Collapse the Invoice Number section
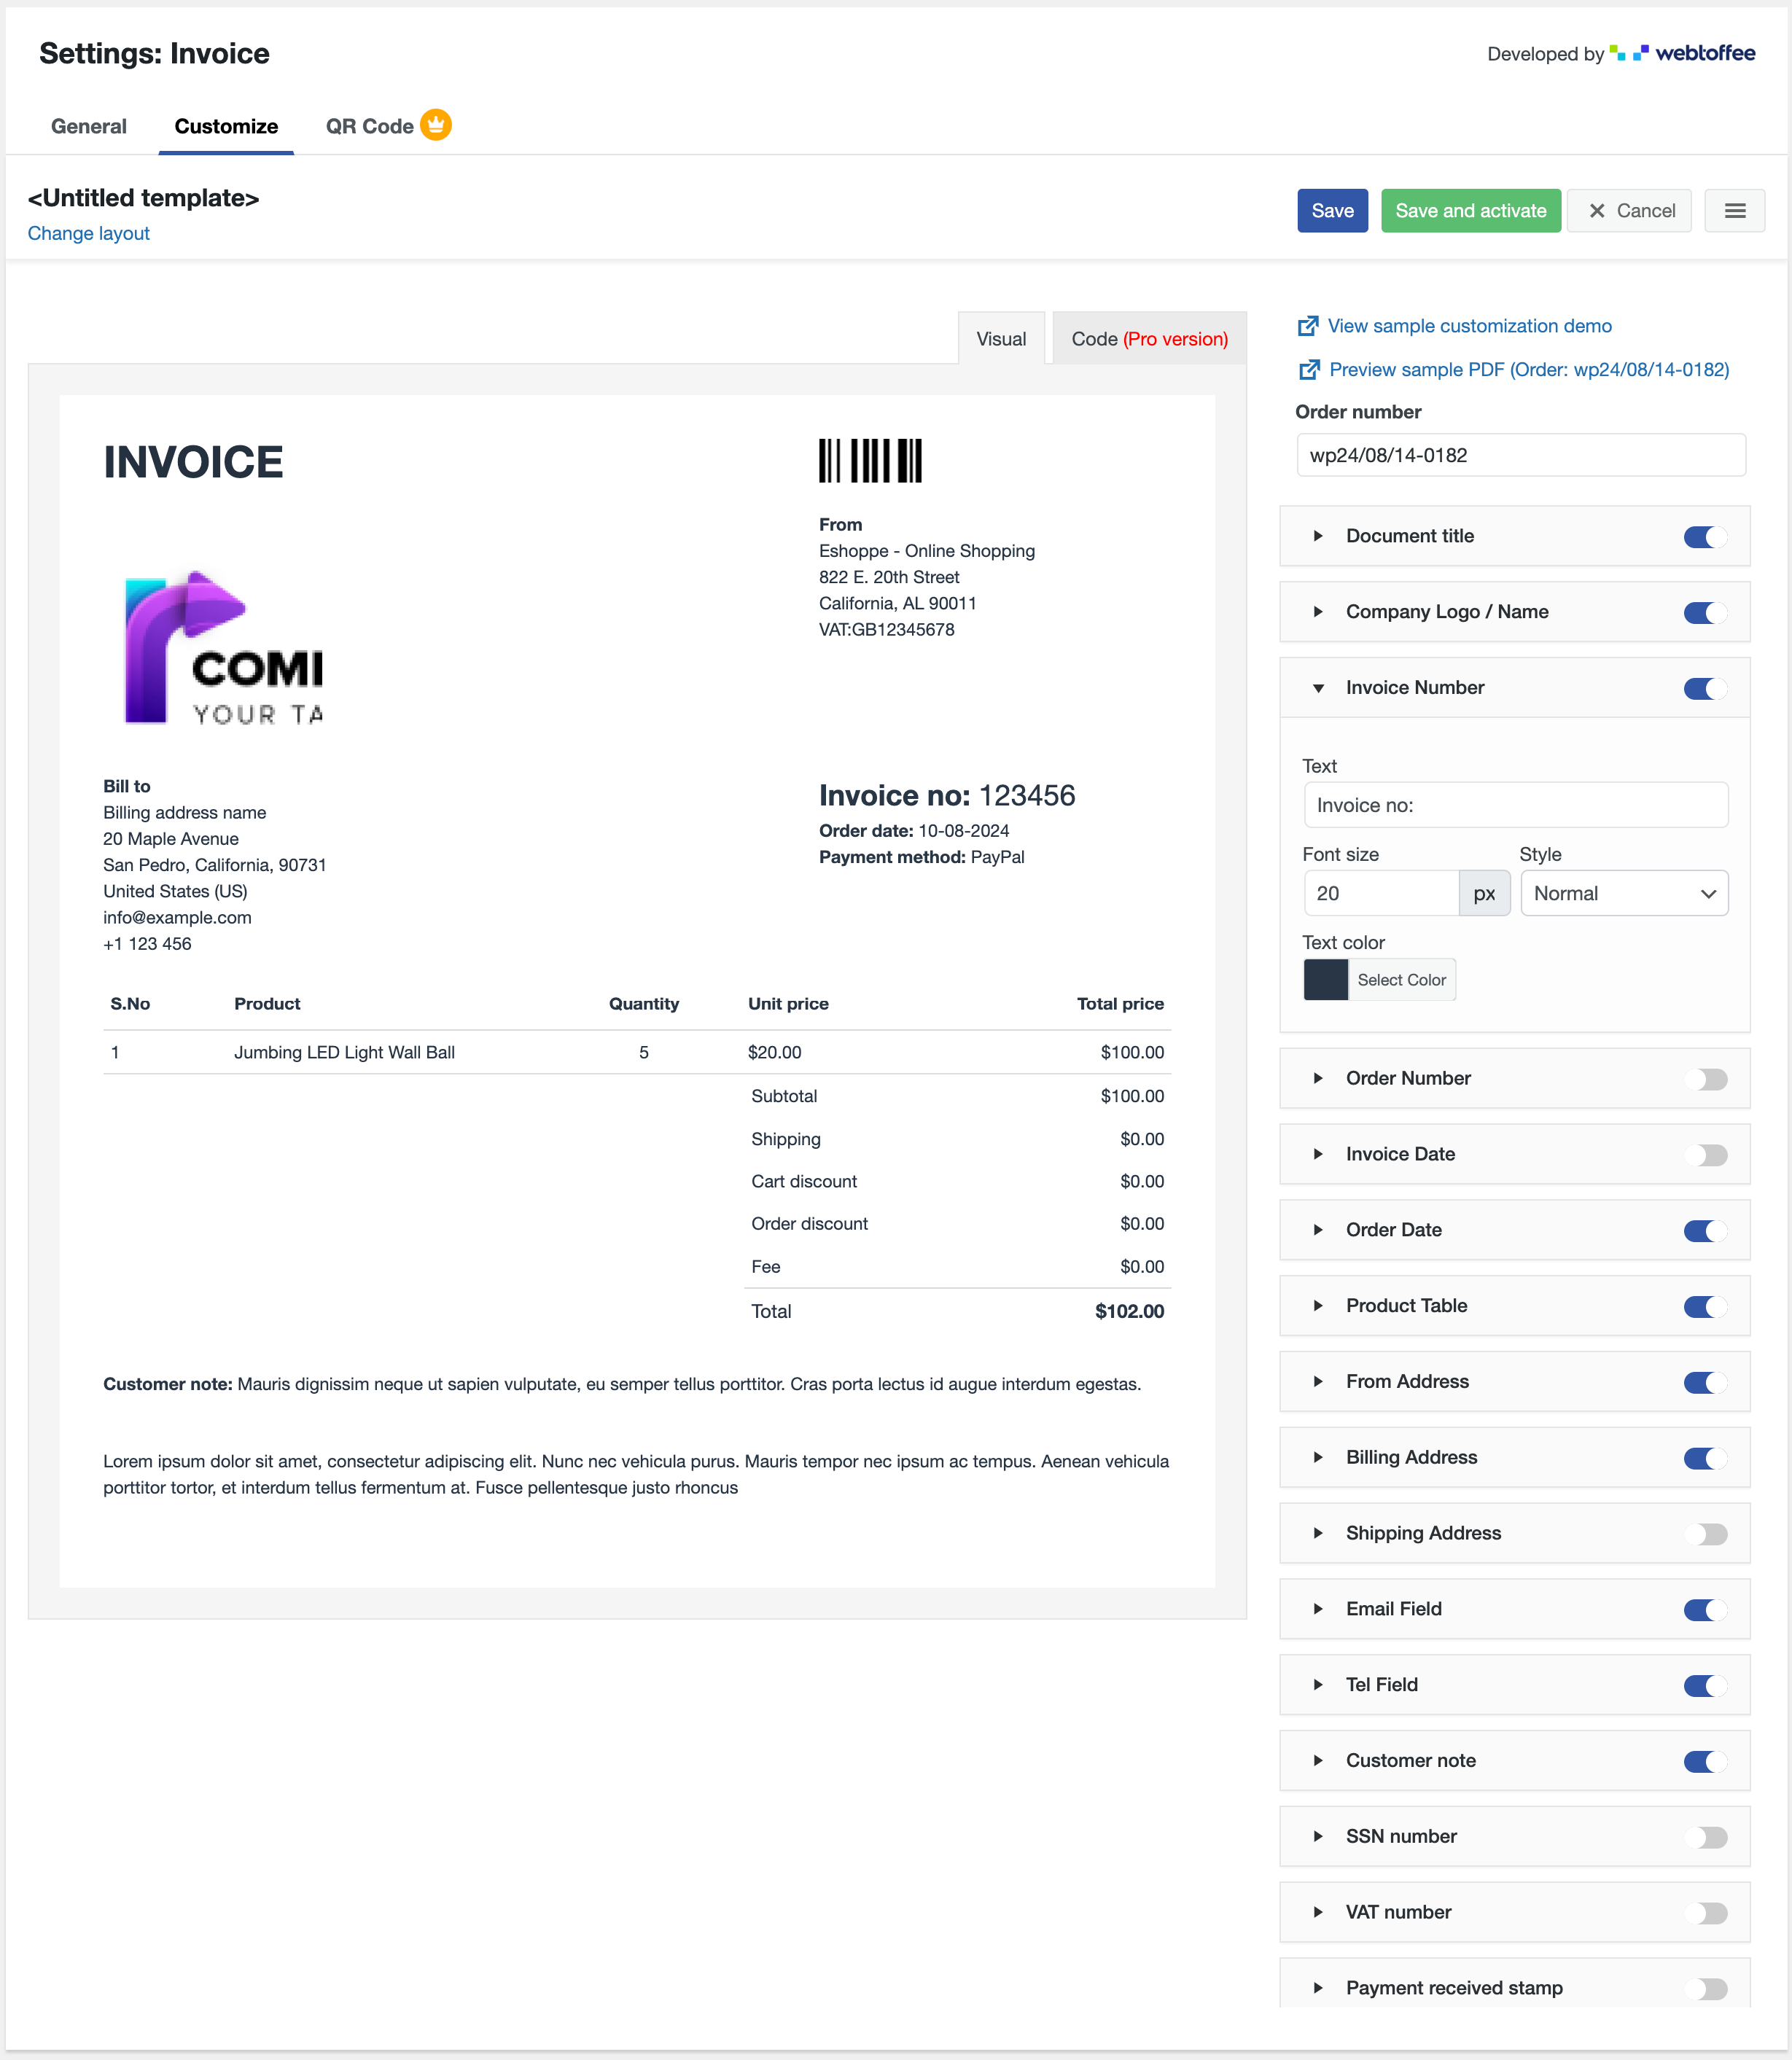Screen dimensions: 1792x2060 [1318, 688]
